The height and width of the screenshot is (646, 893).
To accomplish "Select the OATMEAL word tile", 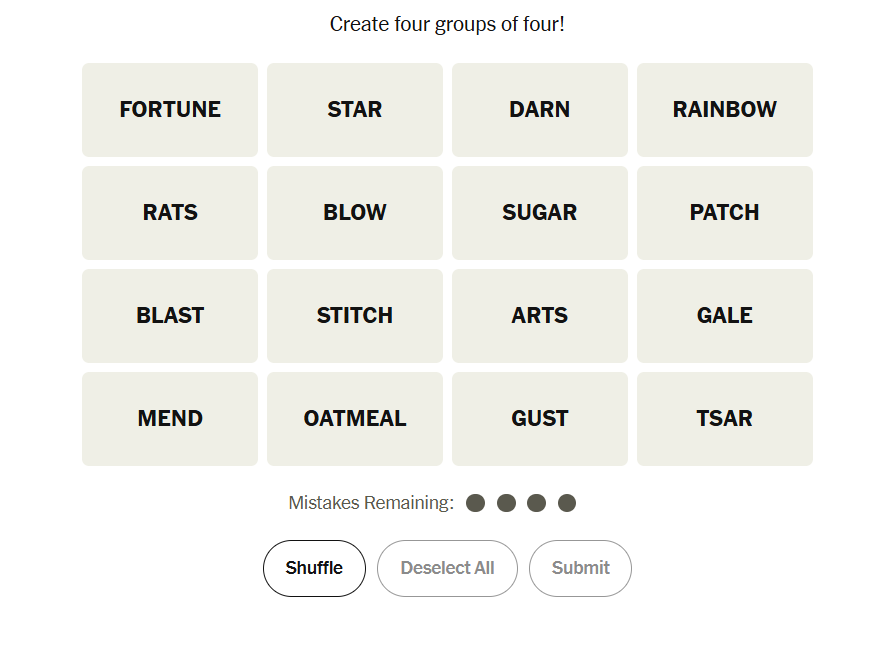I will coord(355,419).
